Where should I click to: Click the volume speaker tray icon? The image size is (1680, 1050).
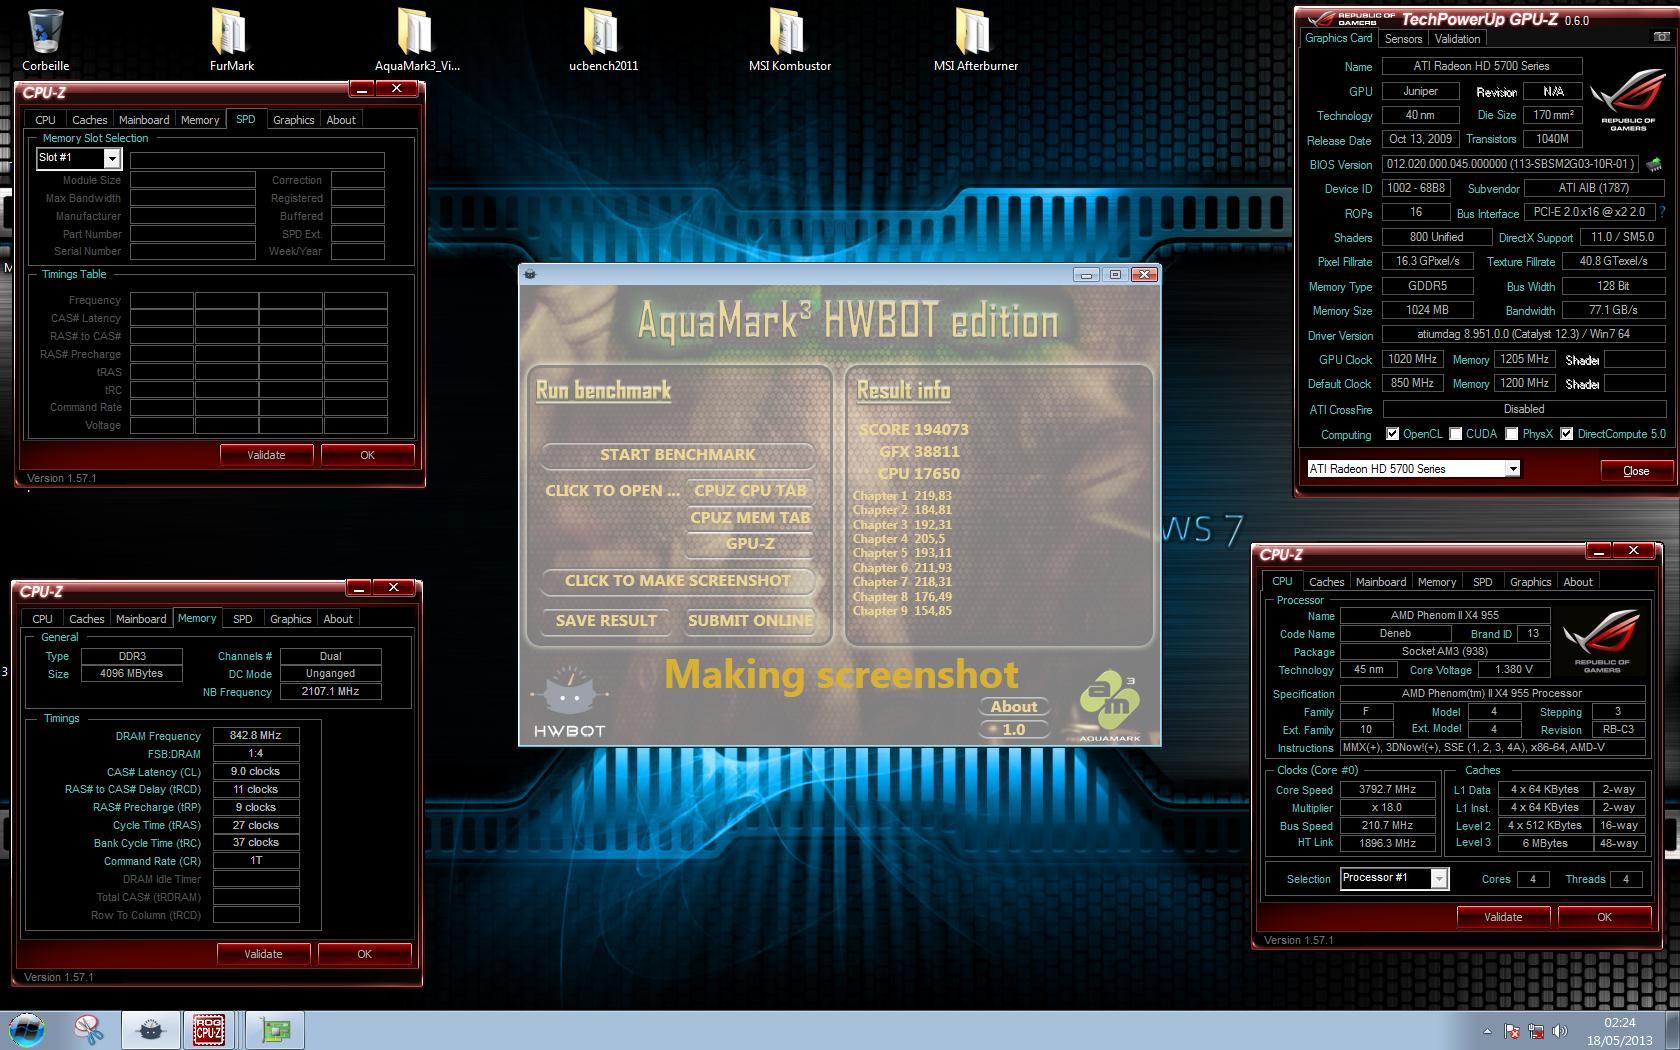pos(1559,1031)
